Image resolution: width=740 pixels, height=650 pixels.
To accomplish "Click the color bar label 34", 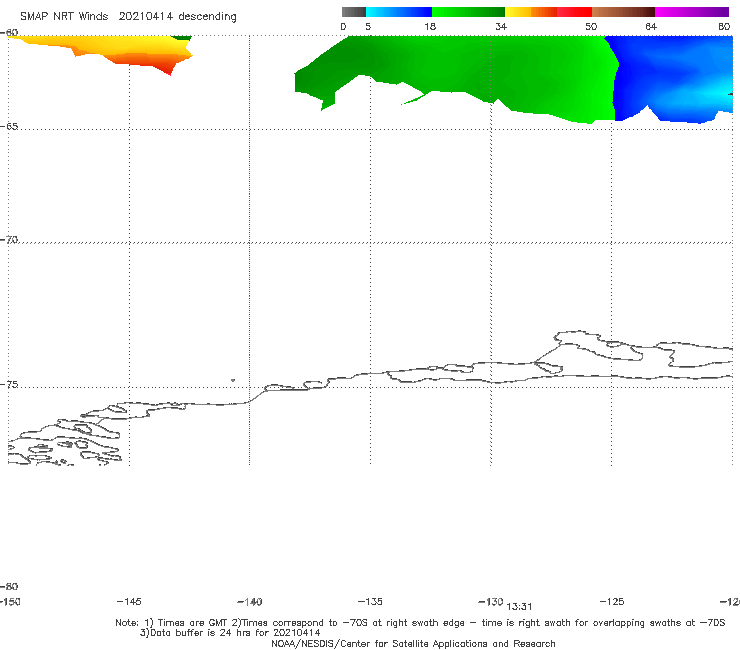I will click(x=501, y=26).
